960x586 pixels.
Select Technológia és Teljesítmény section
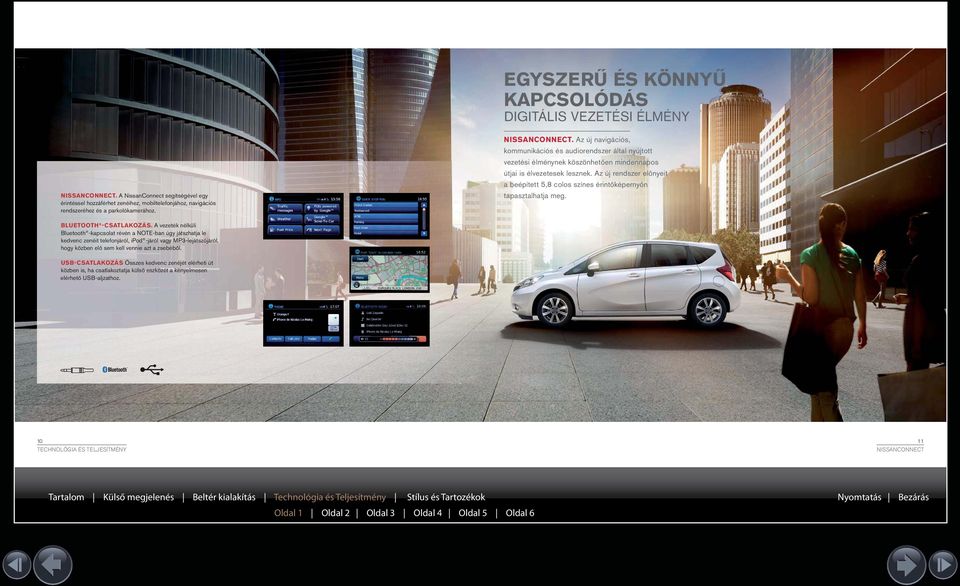(x=330, y=497)
